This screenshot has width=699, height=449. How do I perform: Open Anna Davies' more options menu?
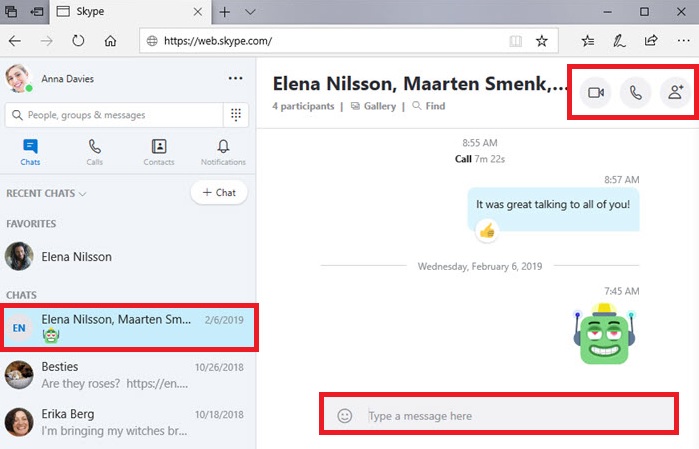(235, 78)
